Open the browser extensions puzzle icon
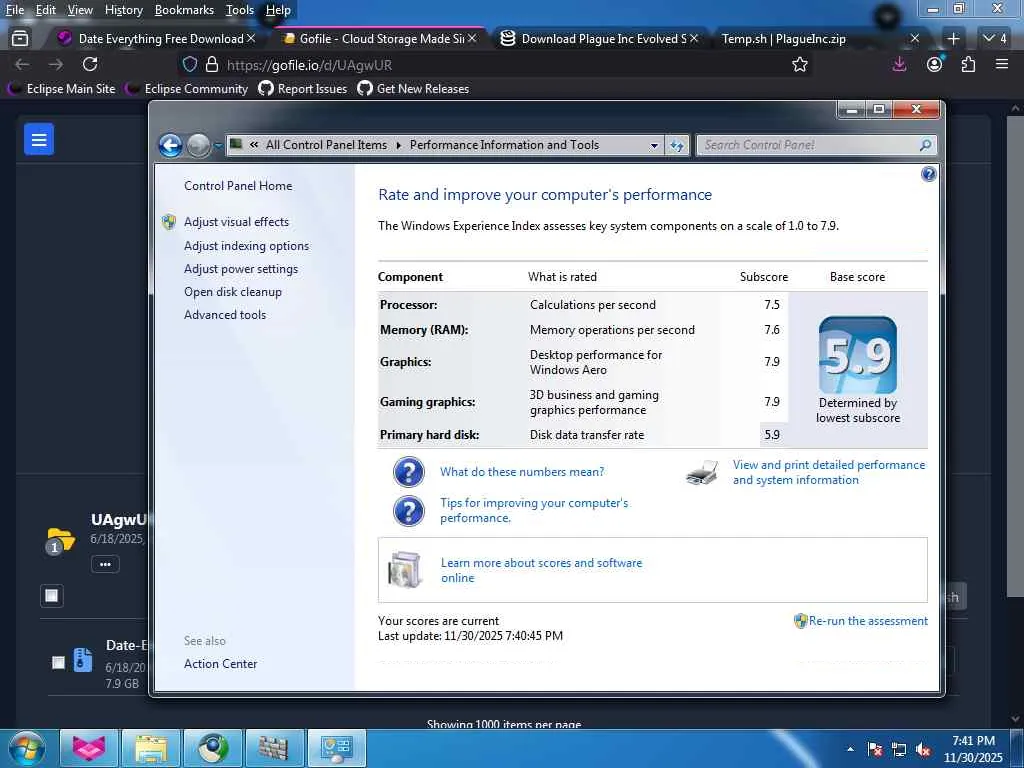 968,64
